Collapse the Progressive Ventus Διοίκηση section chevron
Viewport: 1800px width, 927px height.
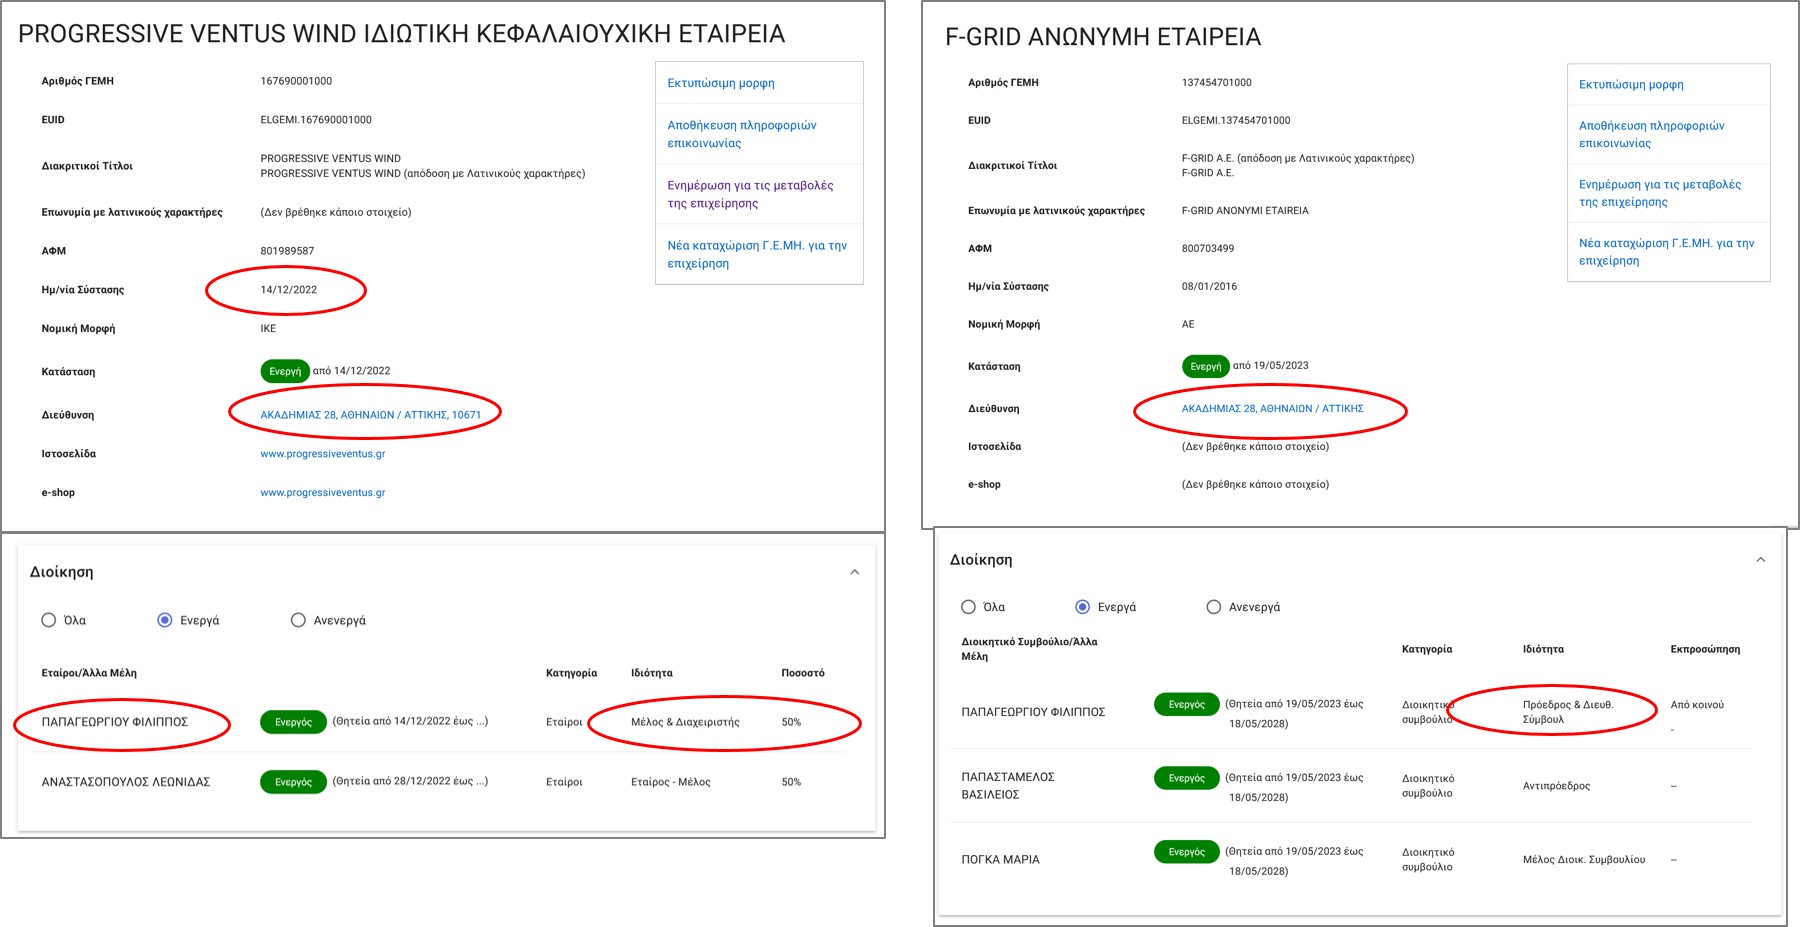click(854, 572)
